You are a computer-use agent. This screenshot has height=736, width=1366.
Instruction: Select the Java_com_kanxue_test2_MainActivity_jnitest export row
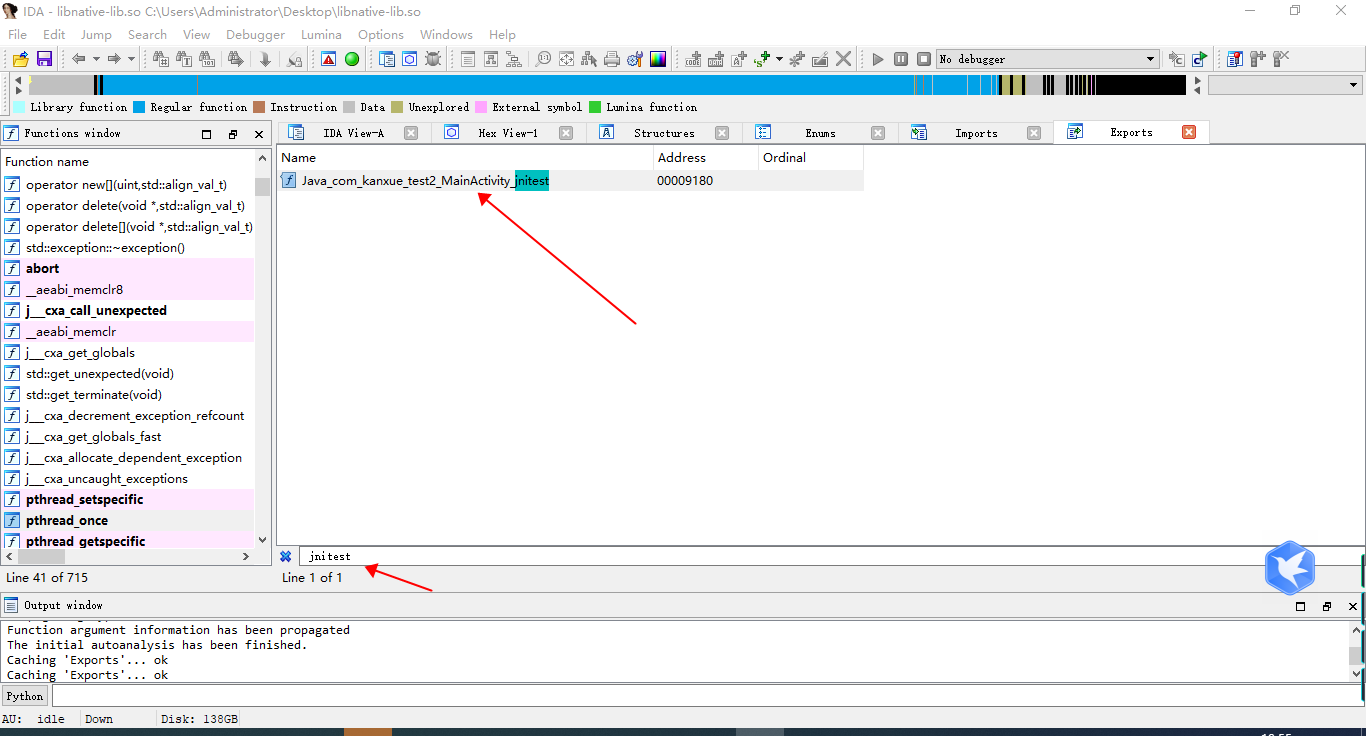point(570,181)
